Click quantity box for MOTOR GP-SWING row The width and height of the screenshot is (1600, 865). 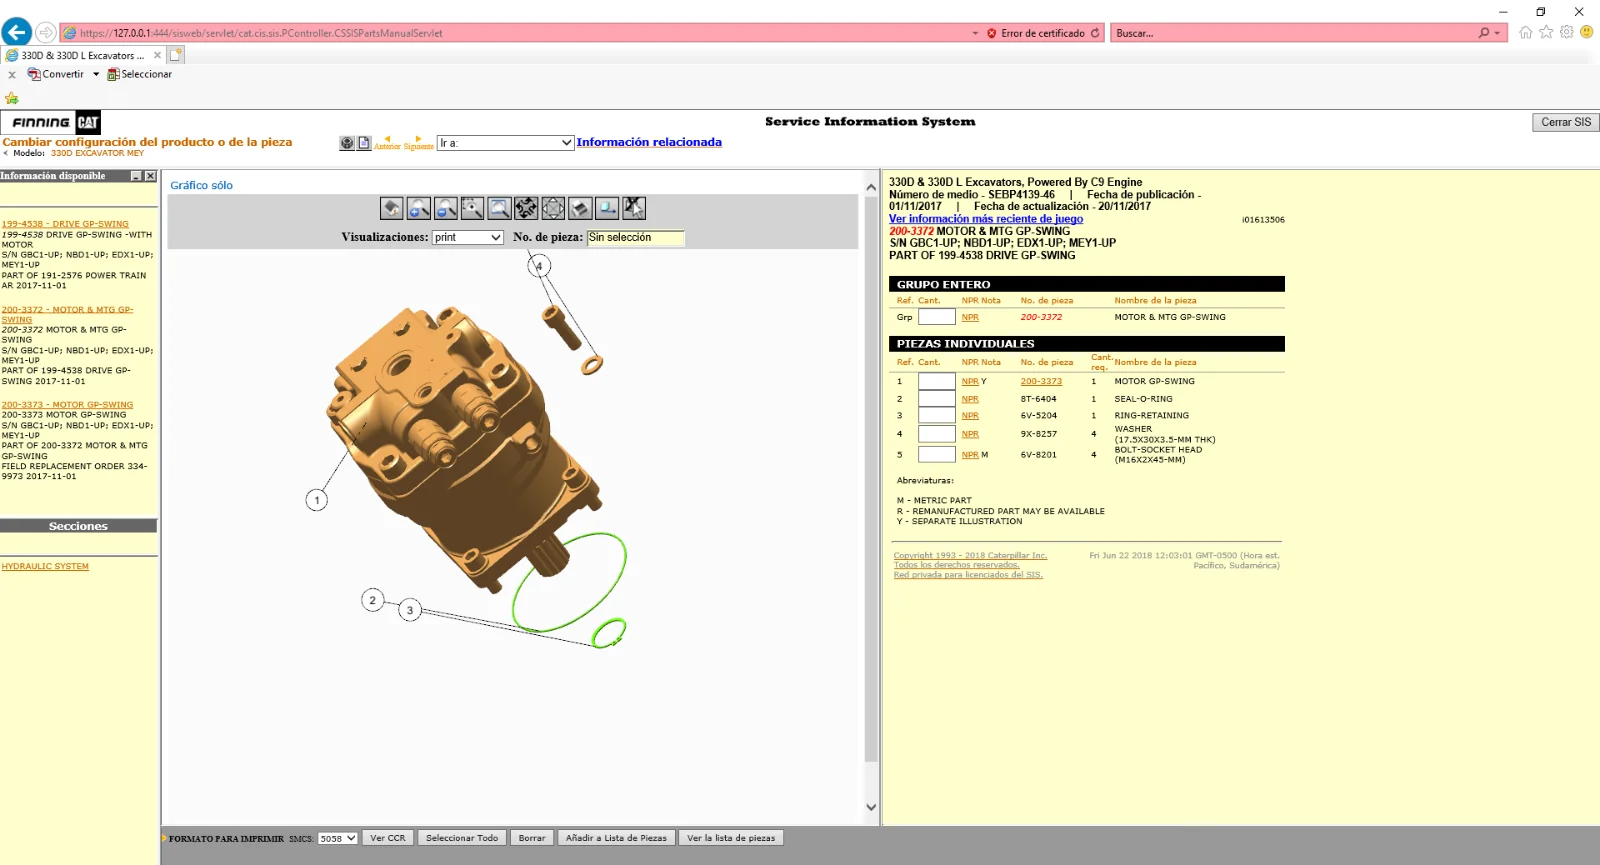pos(936,381)
